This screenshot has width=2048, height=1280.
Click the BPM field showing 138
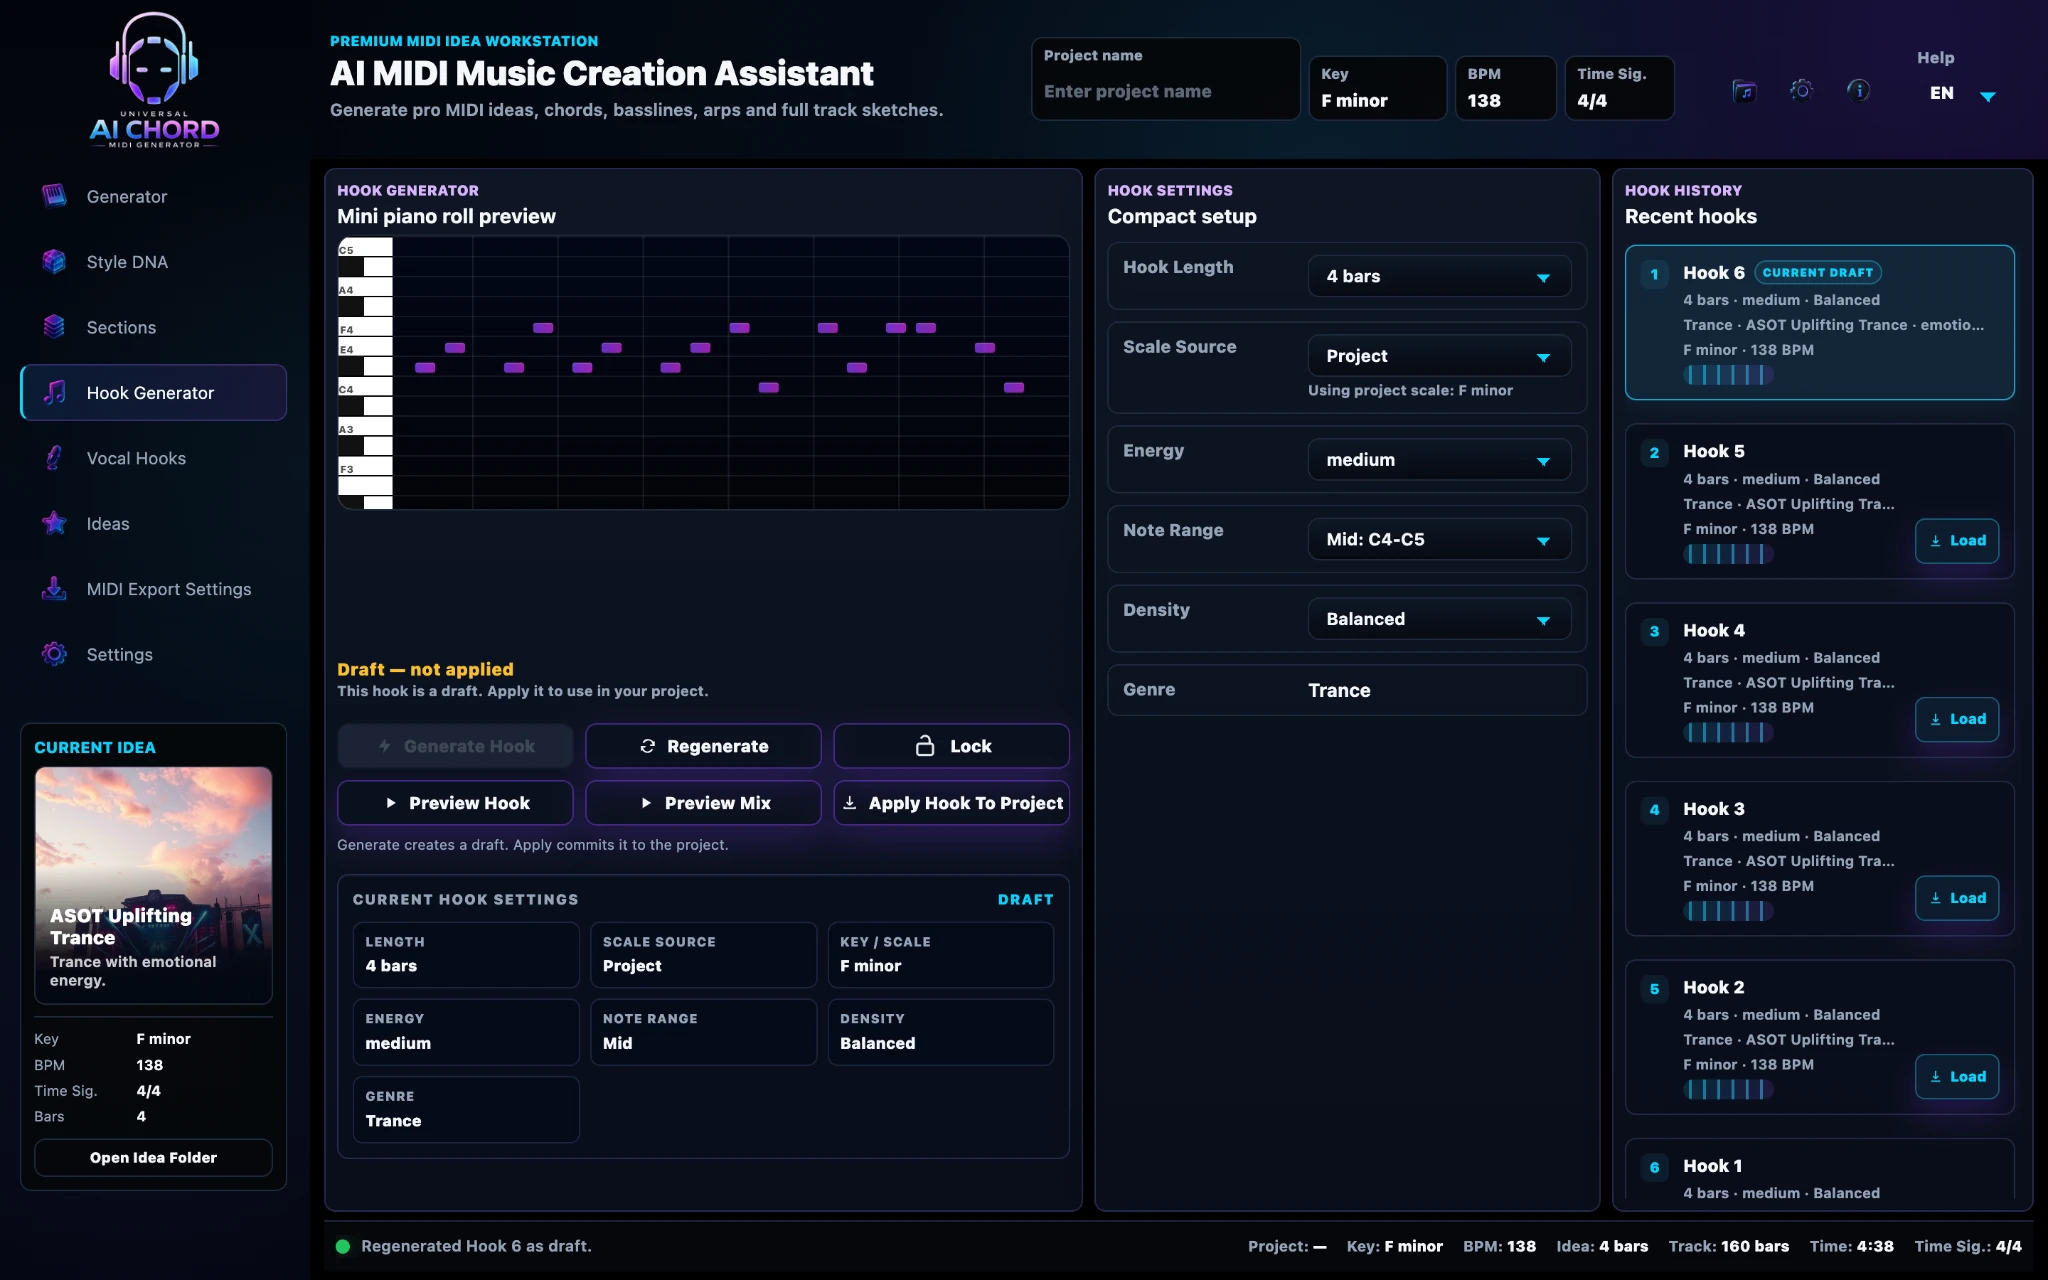1505,88
